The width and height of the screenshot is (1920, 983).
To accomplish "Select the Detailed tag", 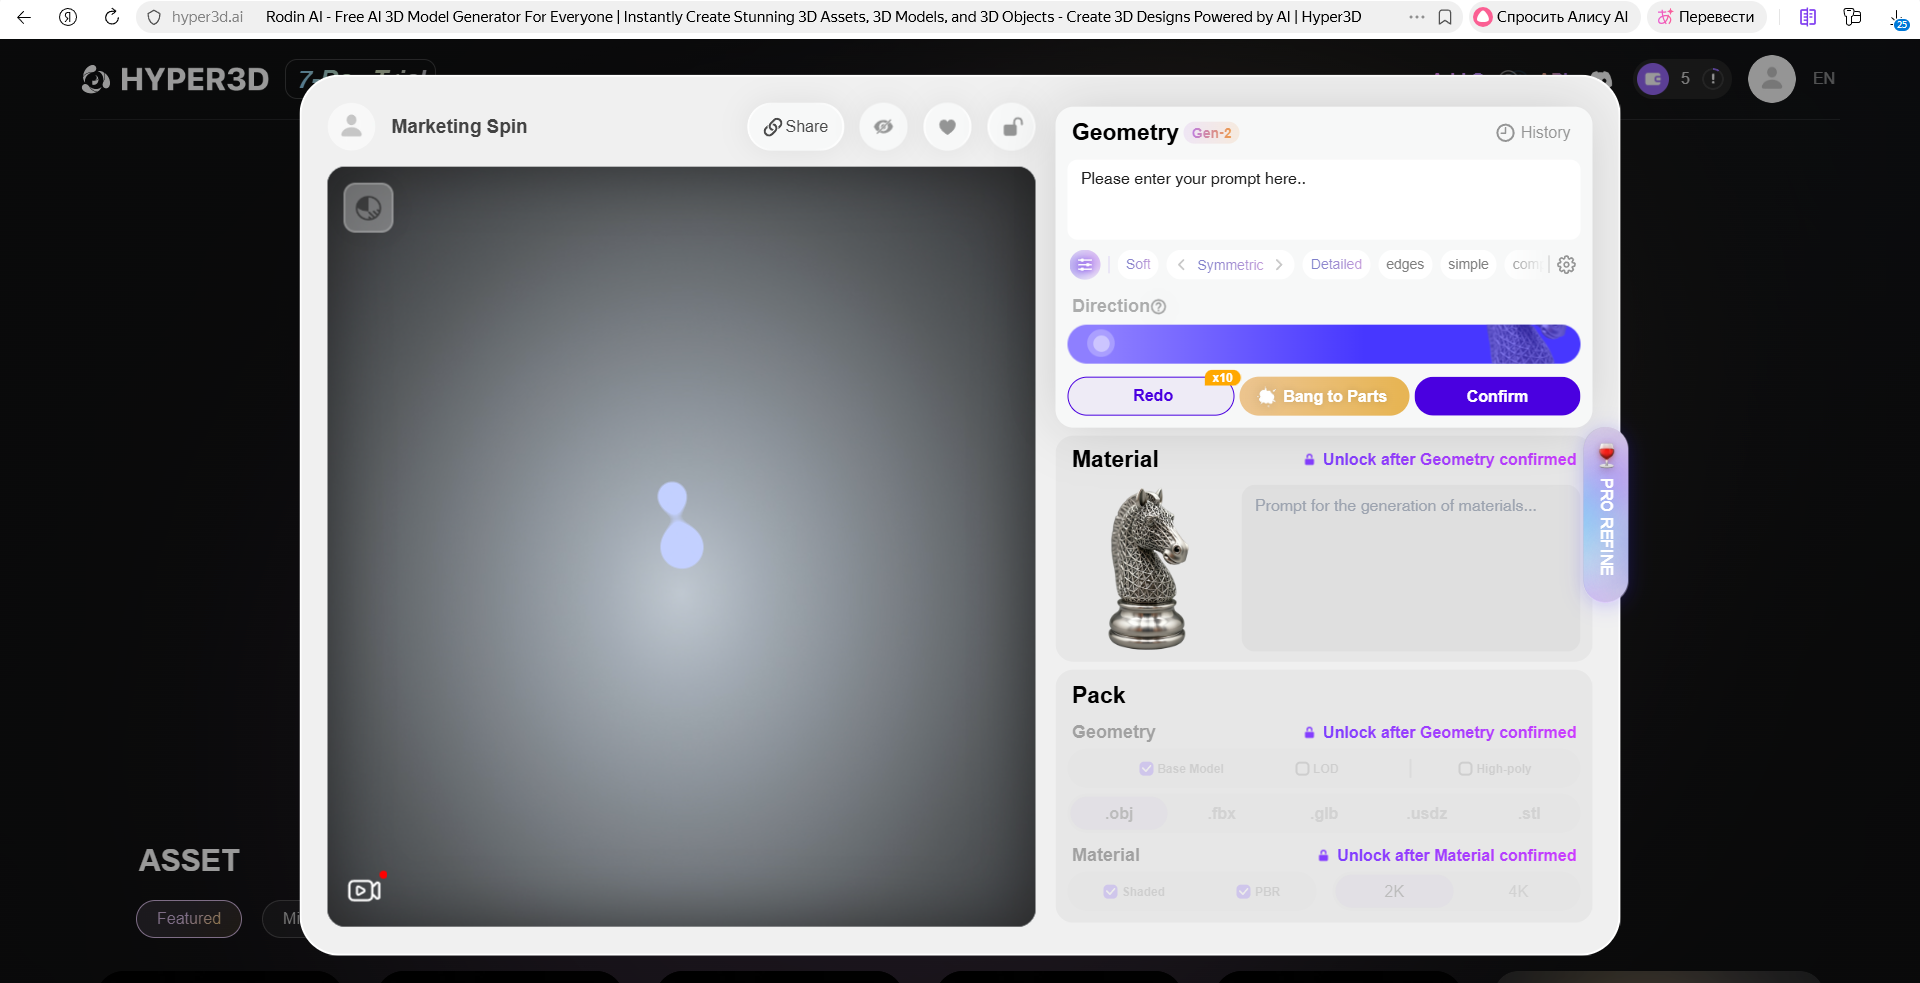I will (x=1335, y=265).
